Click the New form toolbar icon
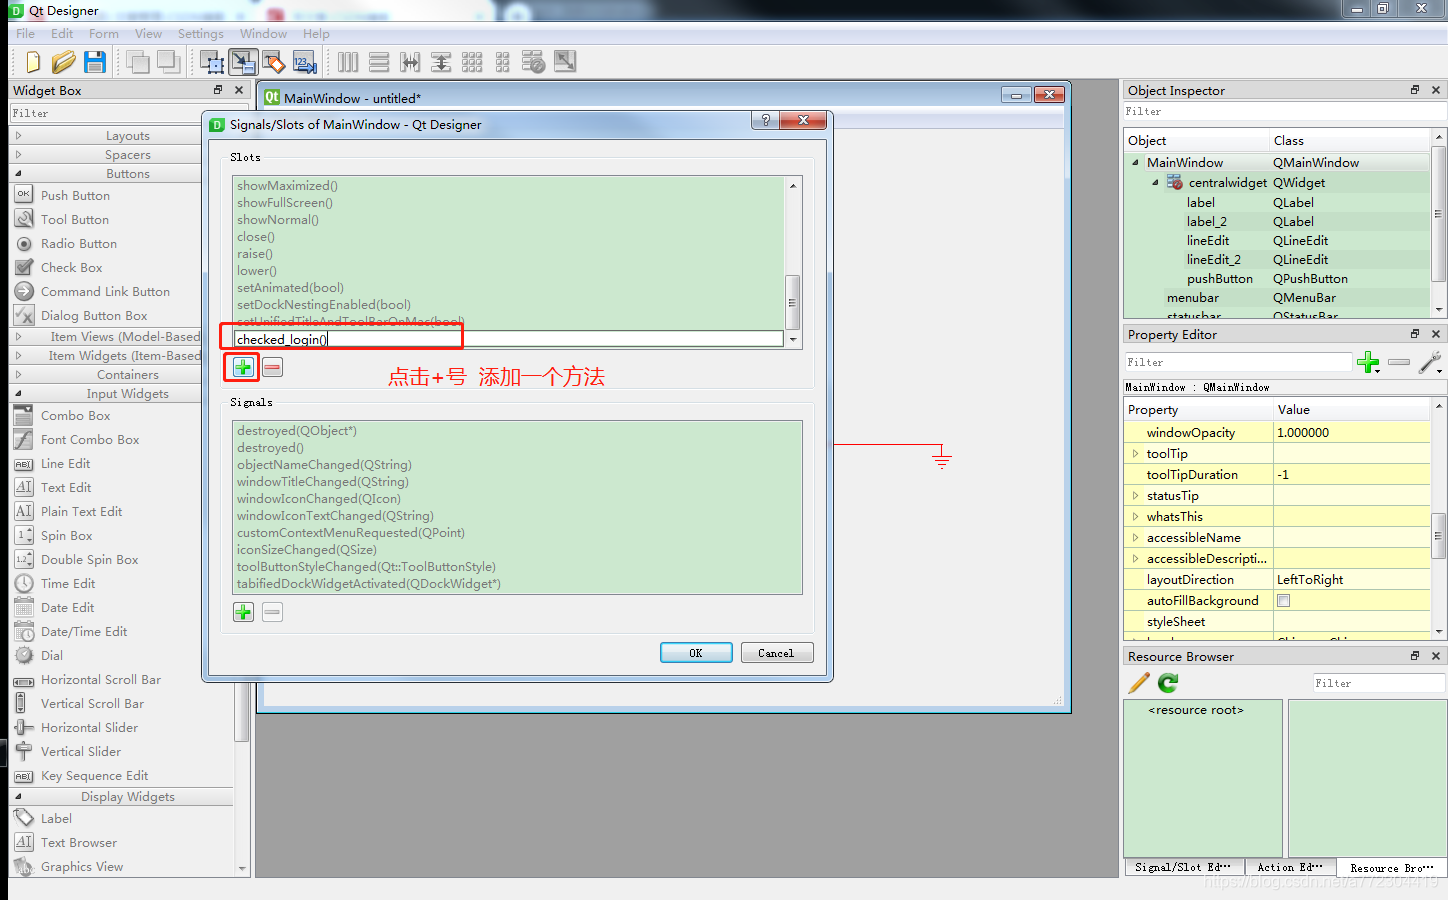Image resolution: width=1448 pixels, height=900 pixels. coord(32,62)
